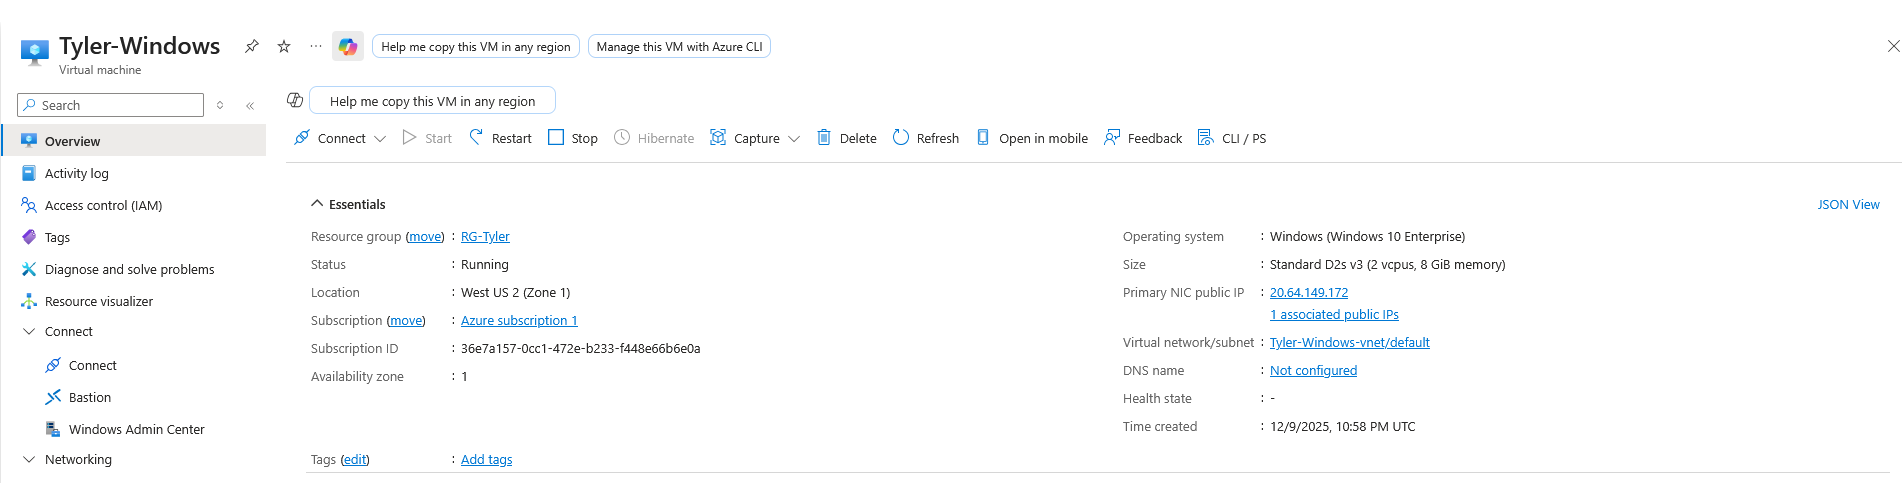Click the Time created value
This screenshot has height=483, width=1902.
point(1343,427)
